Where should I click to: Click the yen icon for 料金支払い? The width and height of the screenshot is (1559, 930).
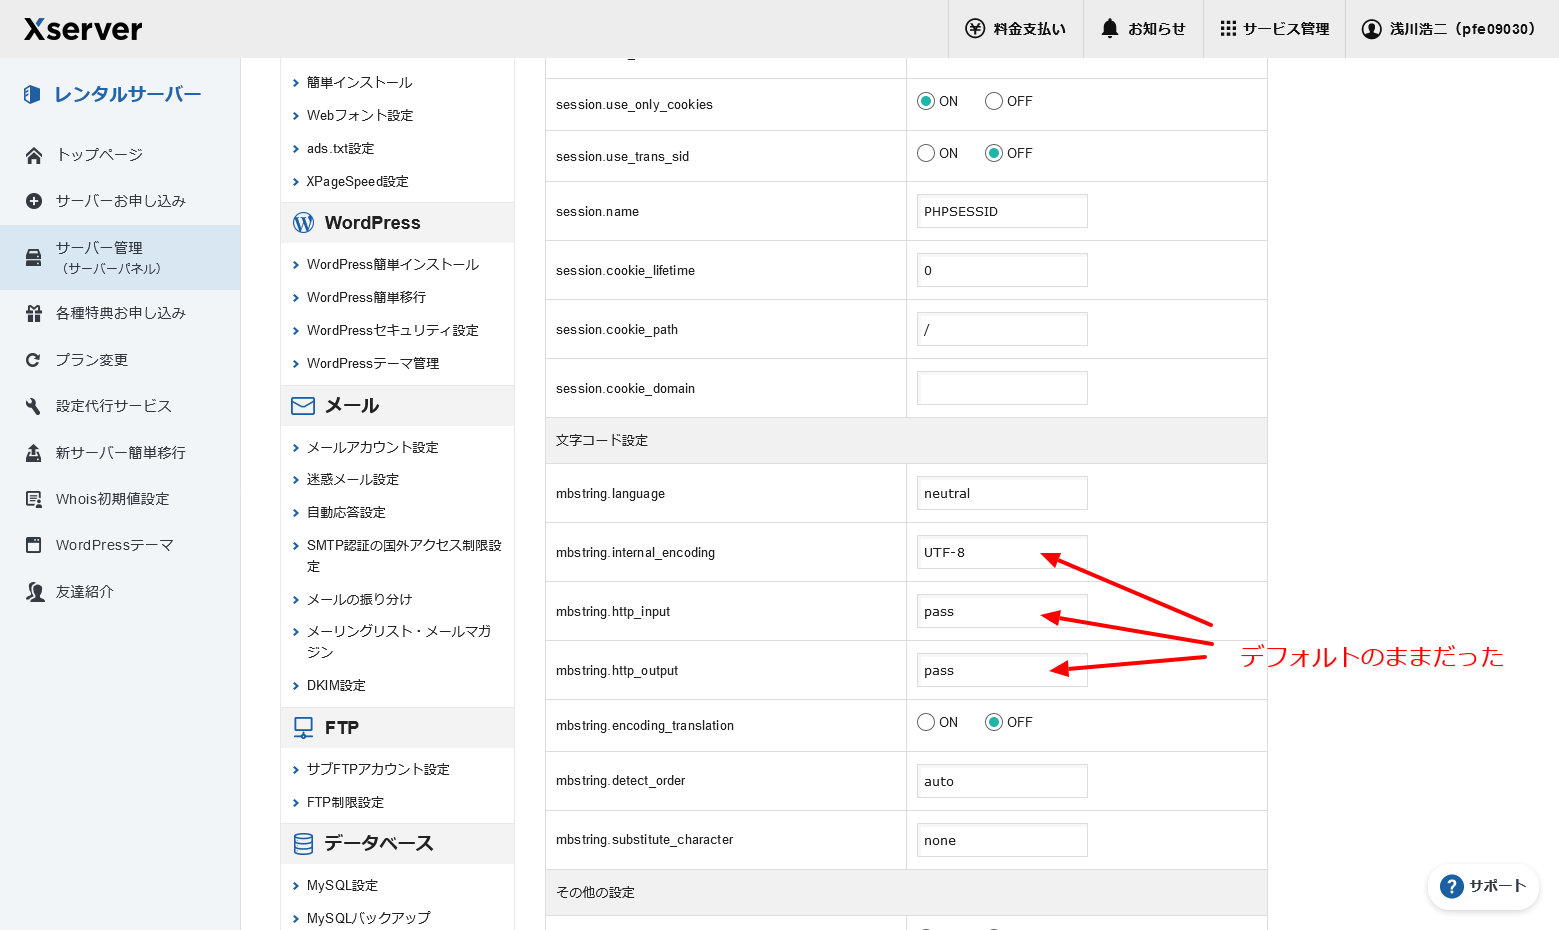click(x=974, y=29)
